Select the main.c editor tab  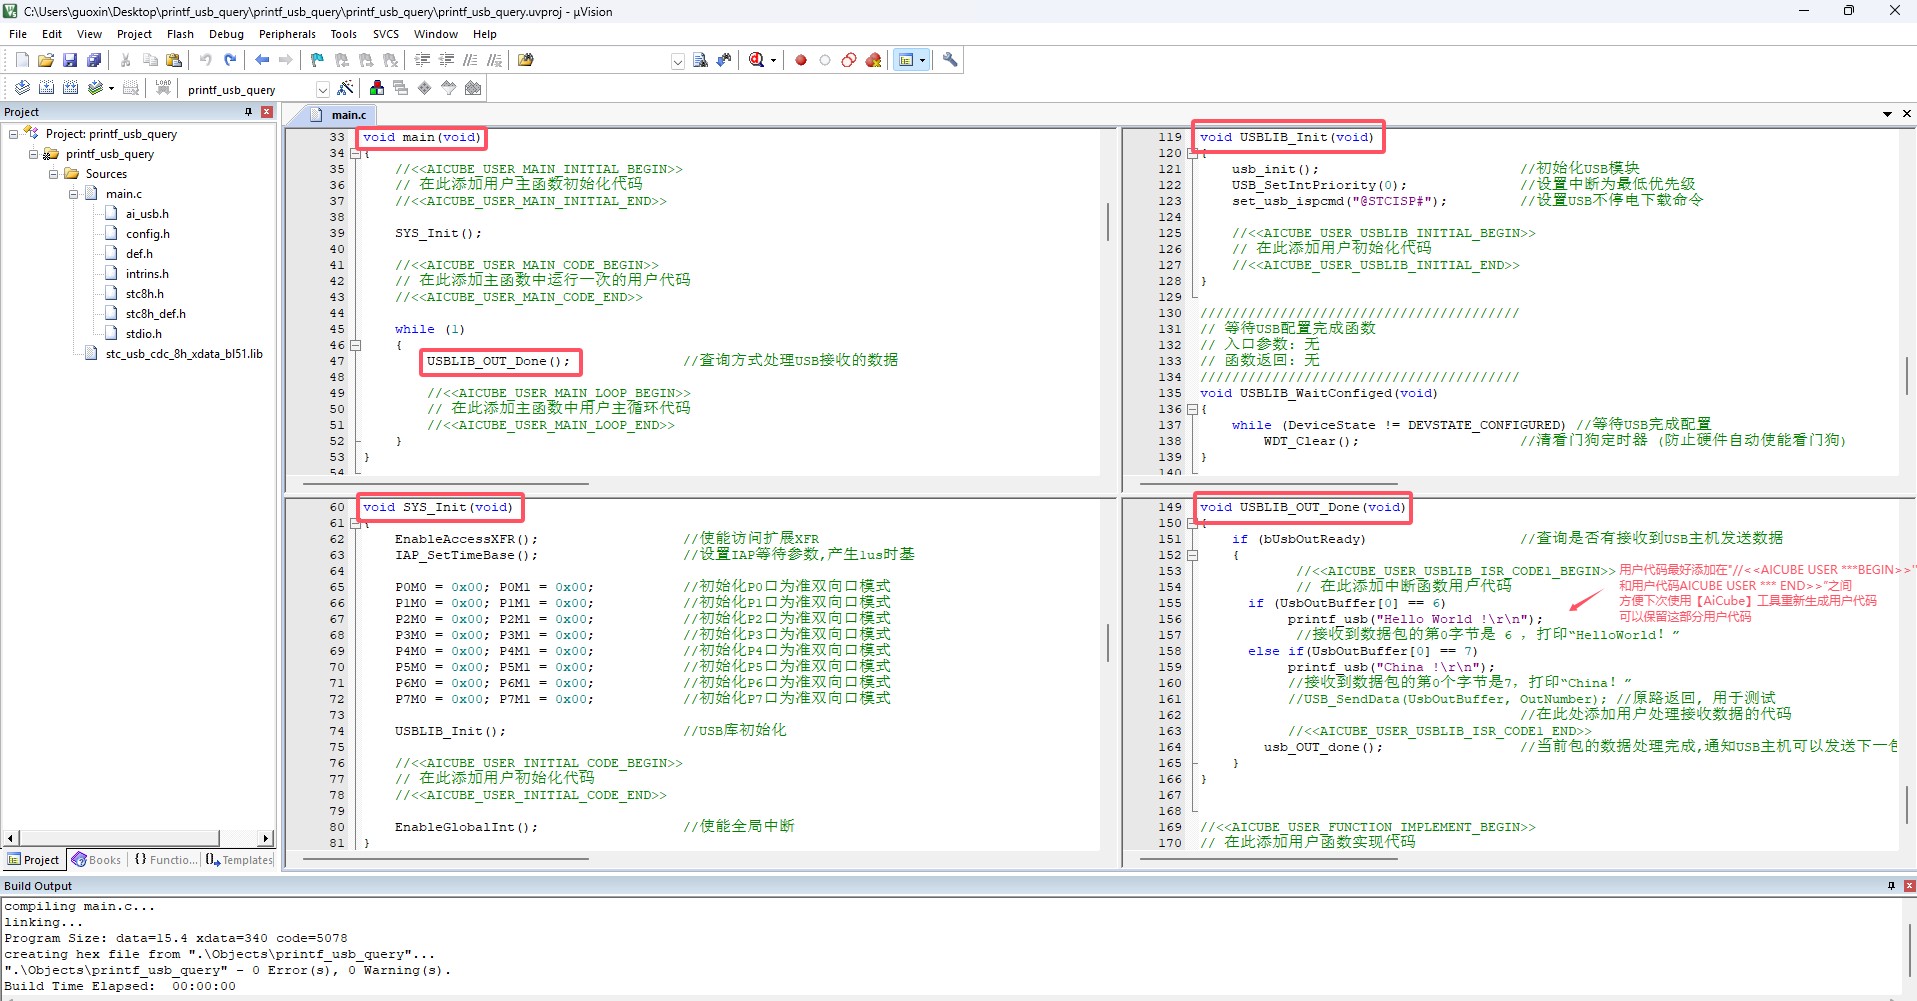339,115
